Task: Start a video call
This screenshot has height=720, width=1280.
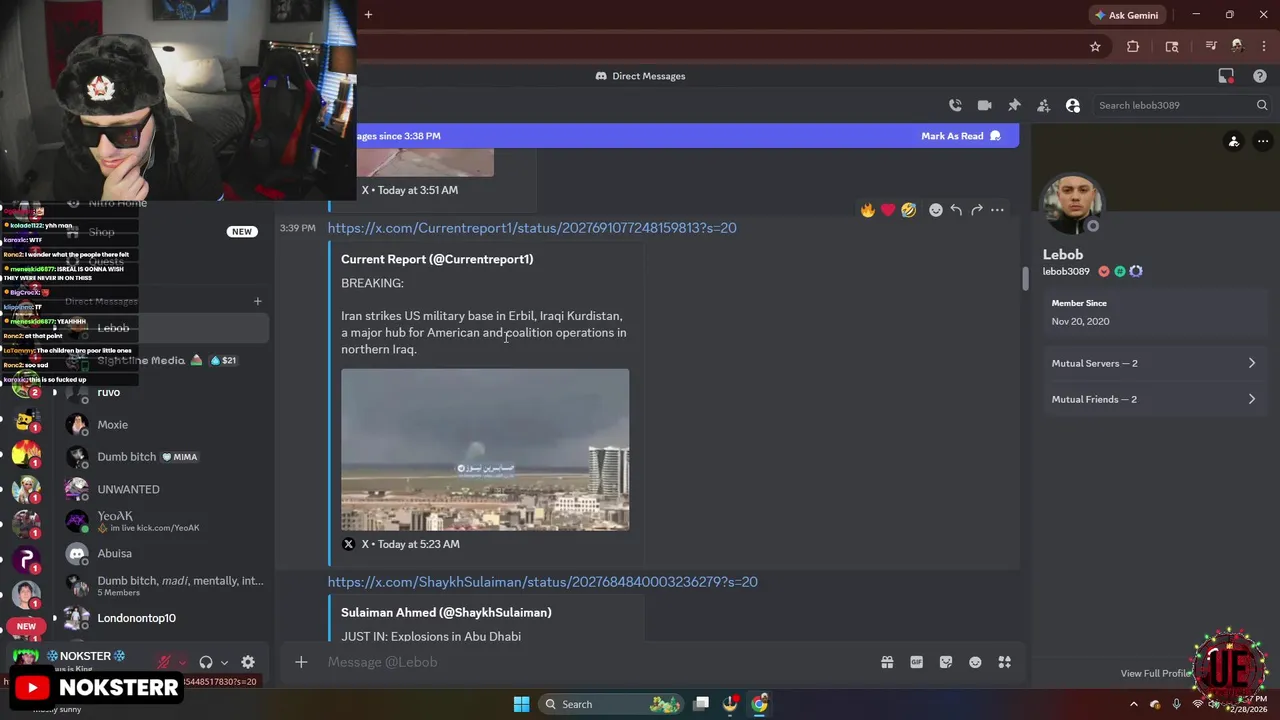Action: tap(984, 105)
